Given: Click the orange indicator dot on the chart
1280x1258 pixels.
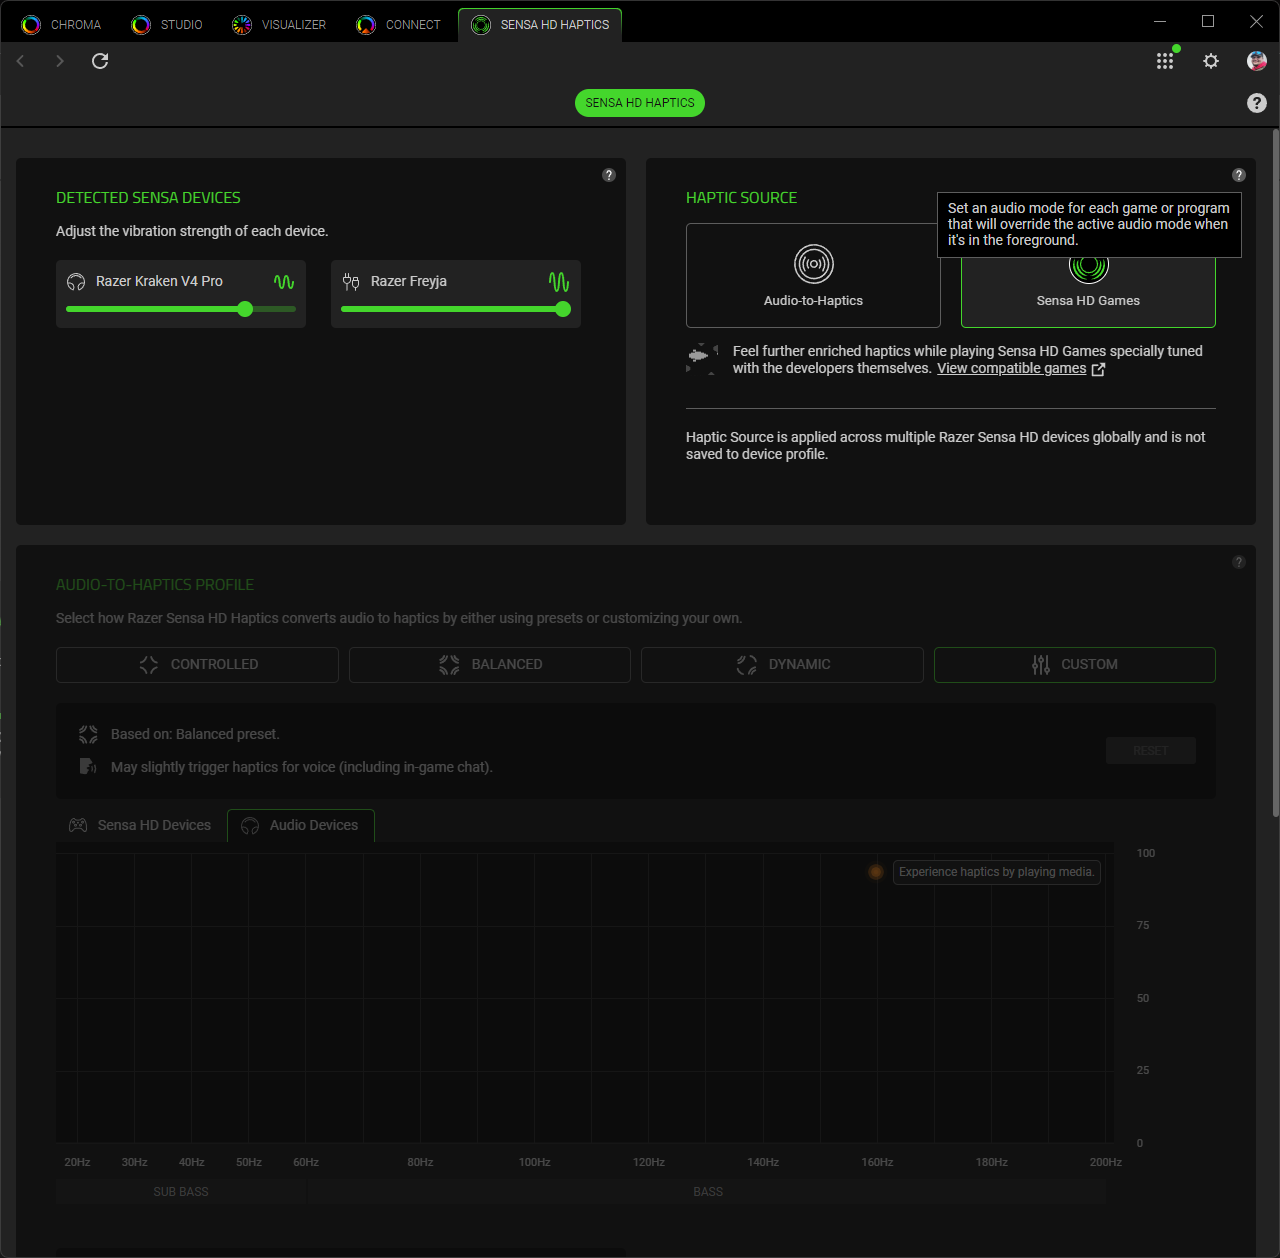Looking at the screenshot, I should point(876,872).
